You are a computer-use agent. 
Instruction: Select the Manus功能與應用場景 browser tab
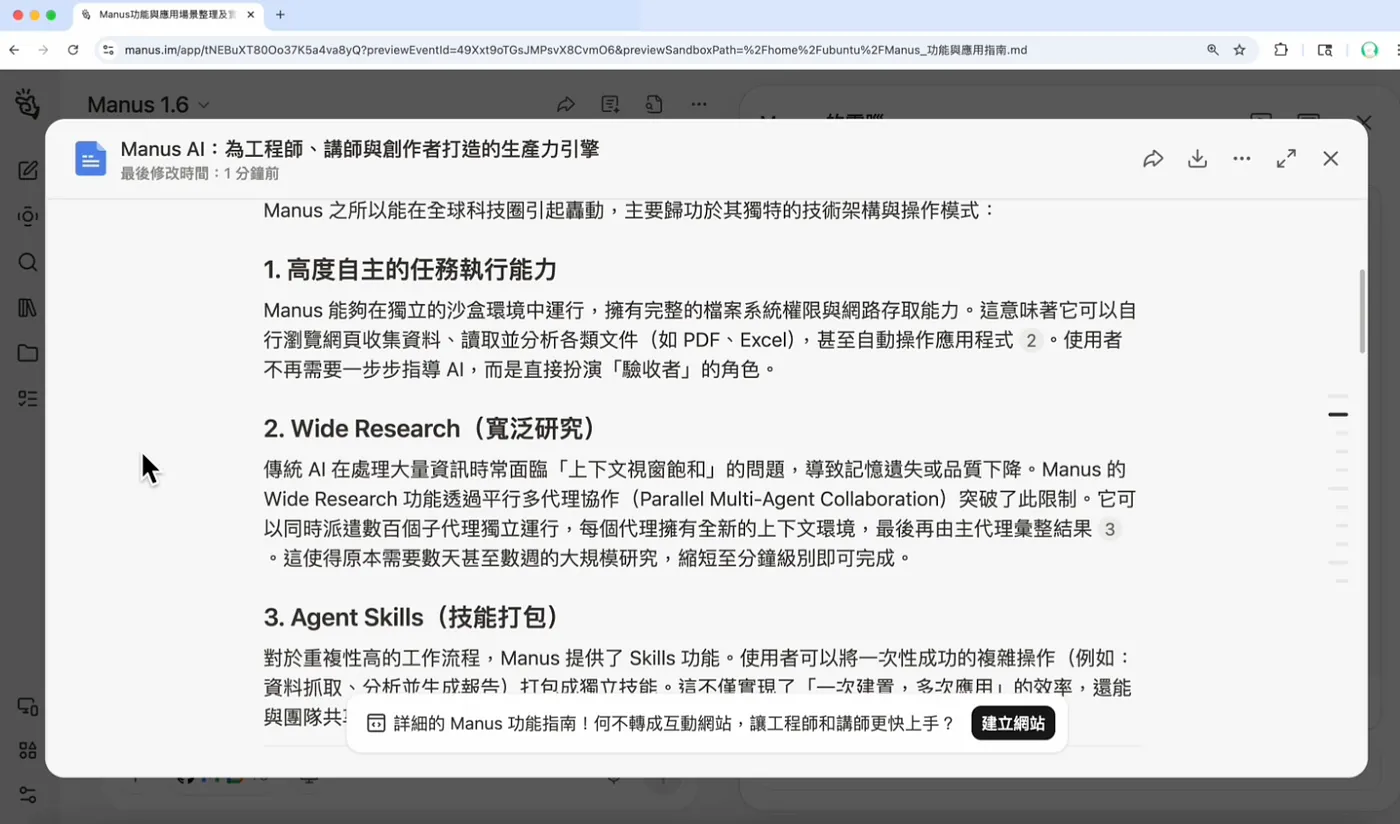click(165, 15)
